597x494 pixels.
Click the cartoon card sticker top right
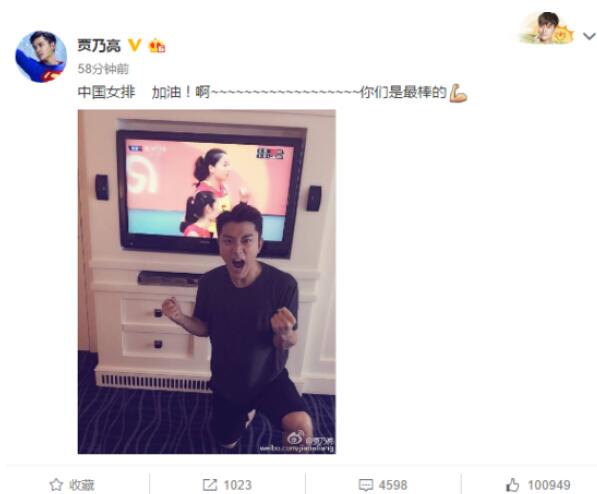[547, 28]
